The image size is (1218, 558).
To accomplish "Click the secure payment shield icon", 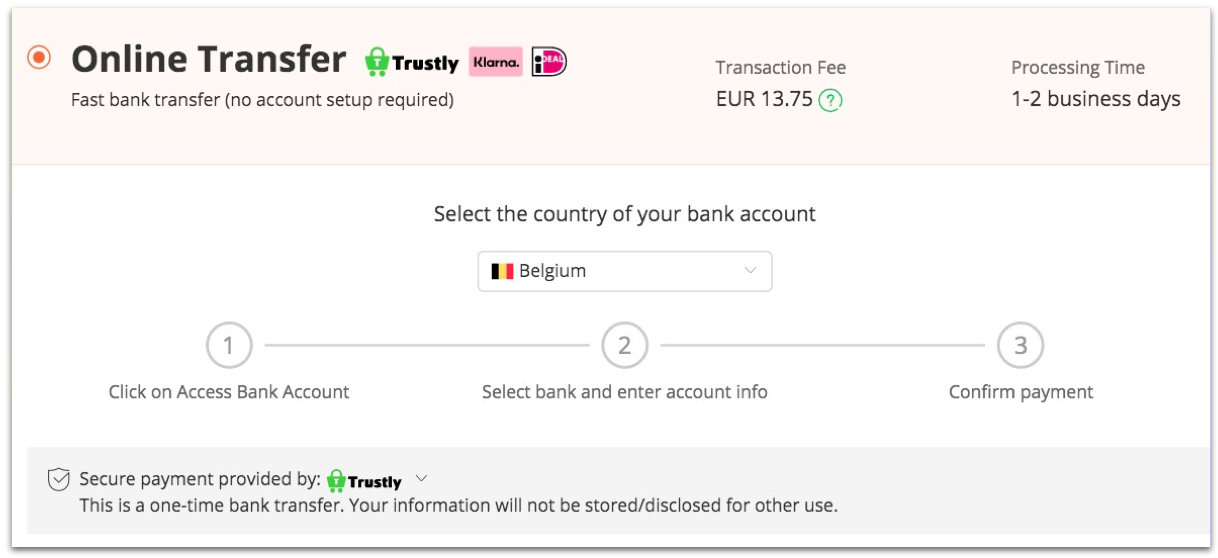I will click(59, 480).
